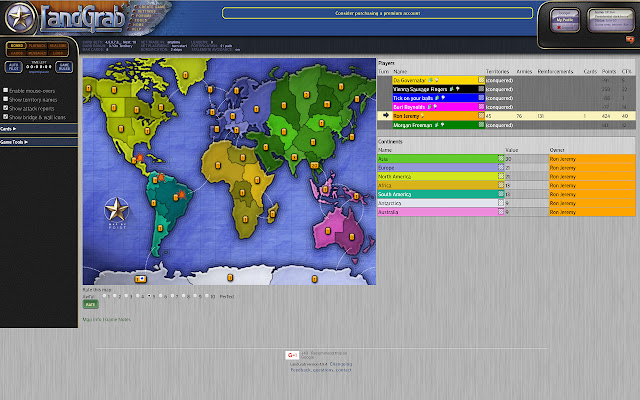
Task: Expand the Cards panel
Action: click(8, 129)
